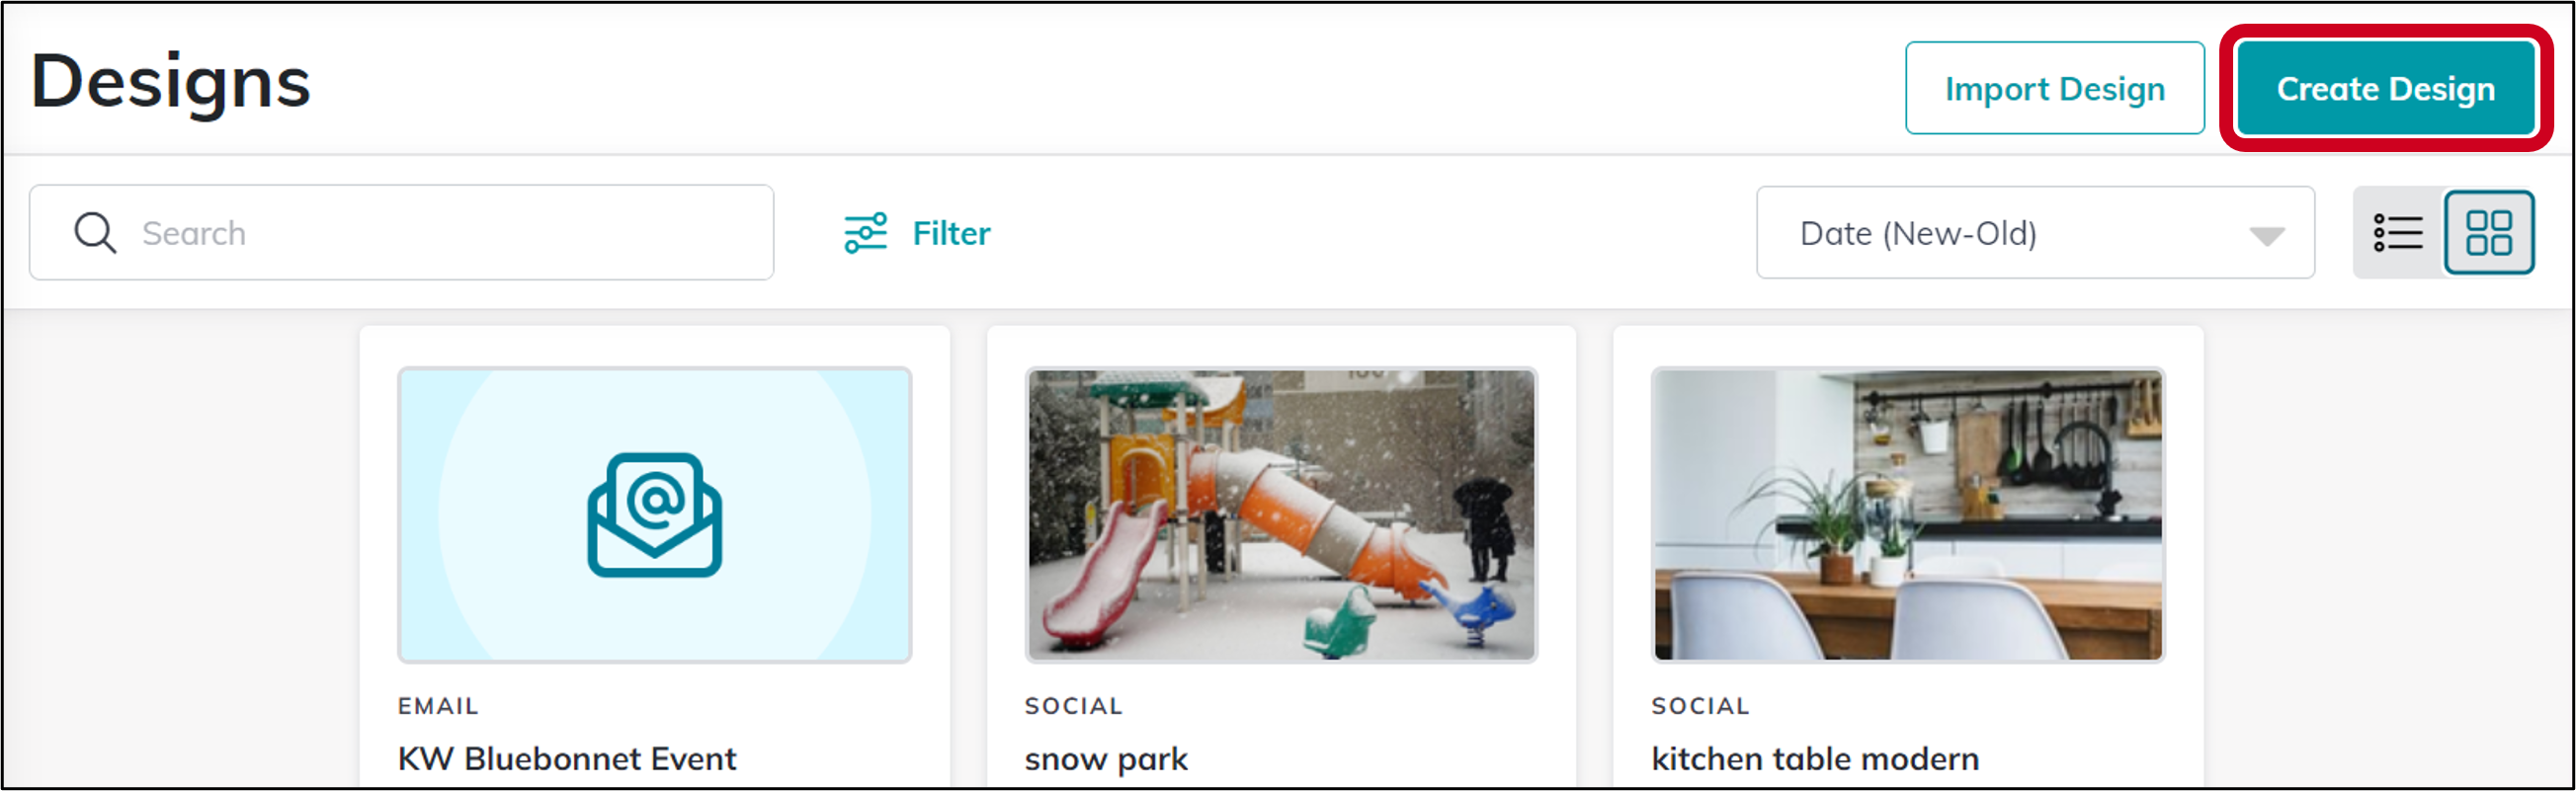Select the KW Bluebonnet Event title
The height and width of the screenshot is (791, 2576).
click(x=567, y=759)
